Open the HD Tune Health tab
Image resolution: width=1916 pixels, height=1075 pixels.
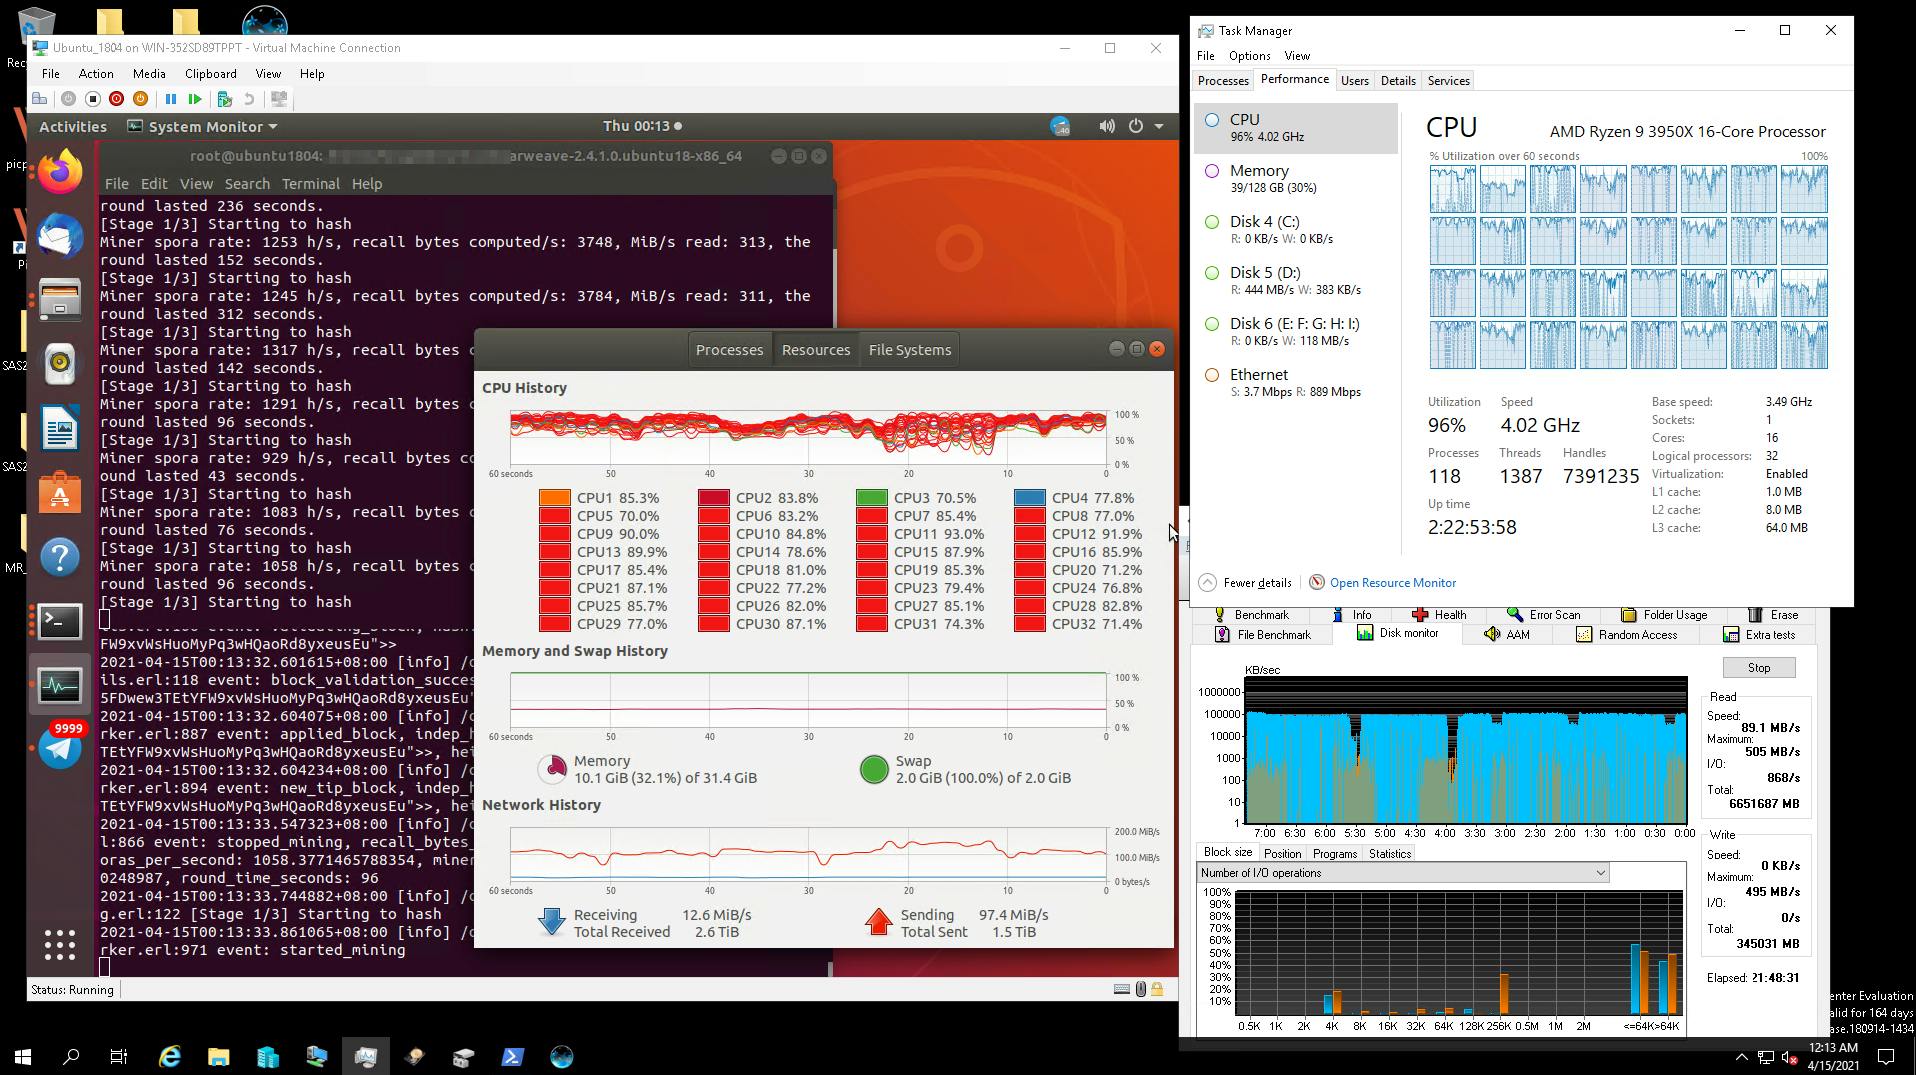[1440, 615]
